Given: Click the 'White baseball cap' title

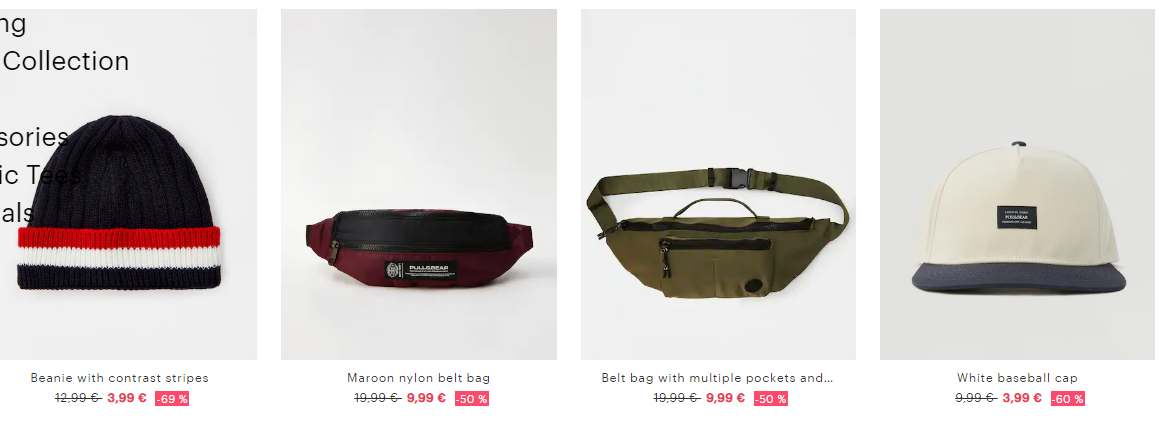Looking at the screenshot, I should [x=1017, y=378].
